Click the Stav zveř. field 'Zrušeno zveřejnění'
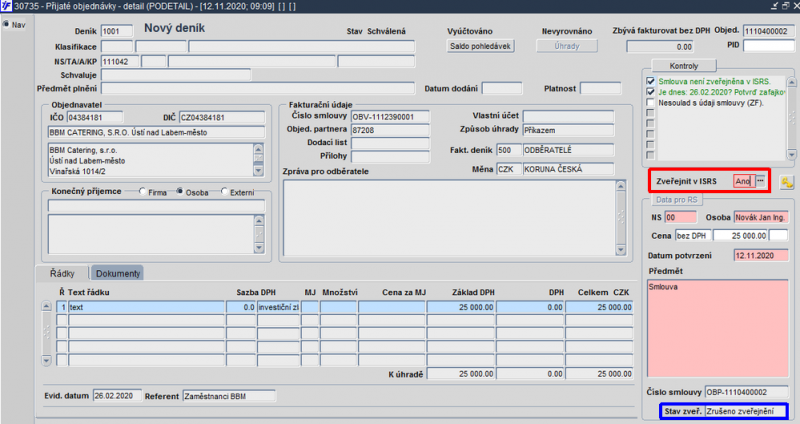 pos(745,411)
